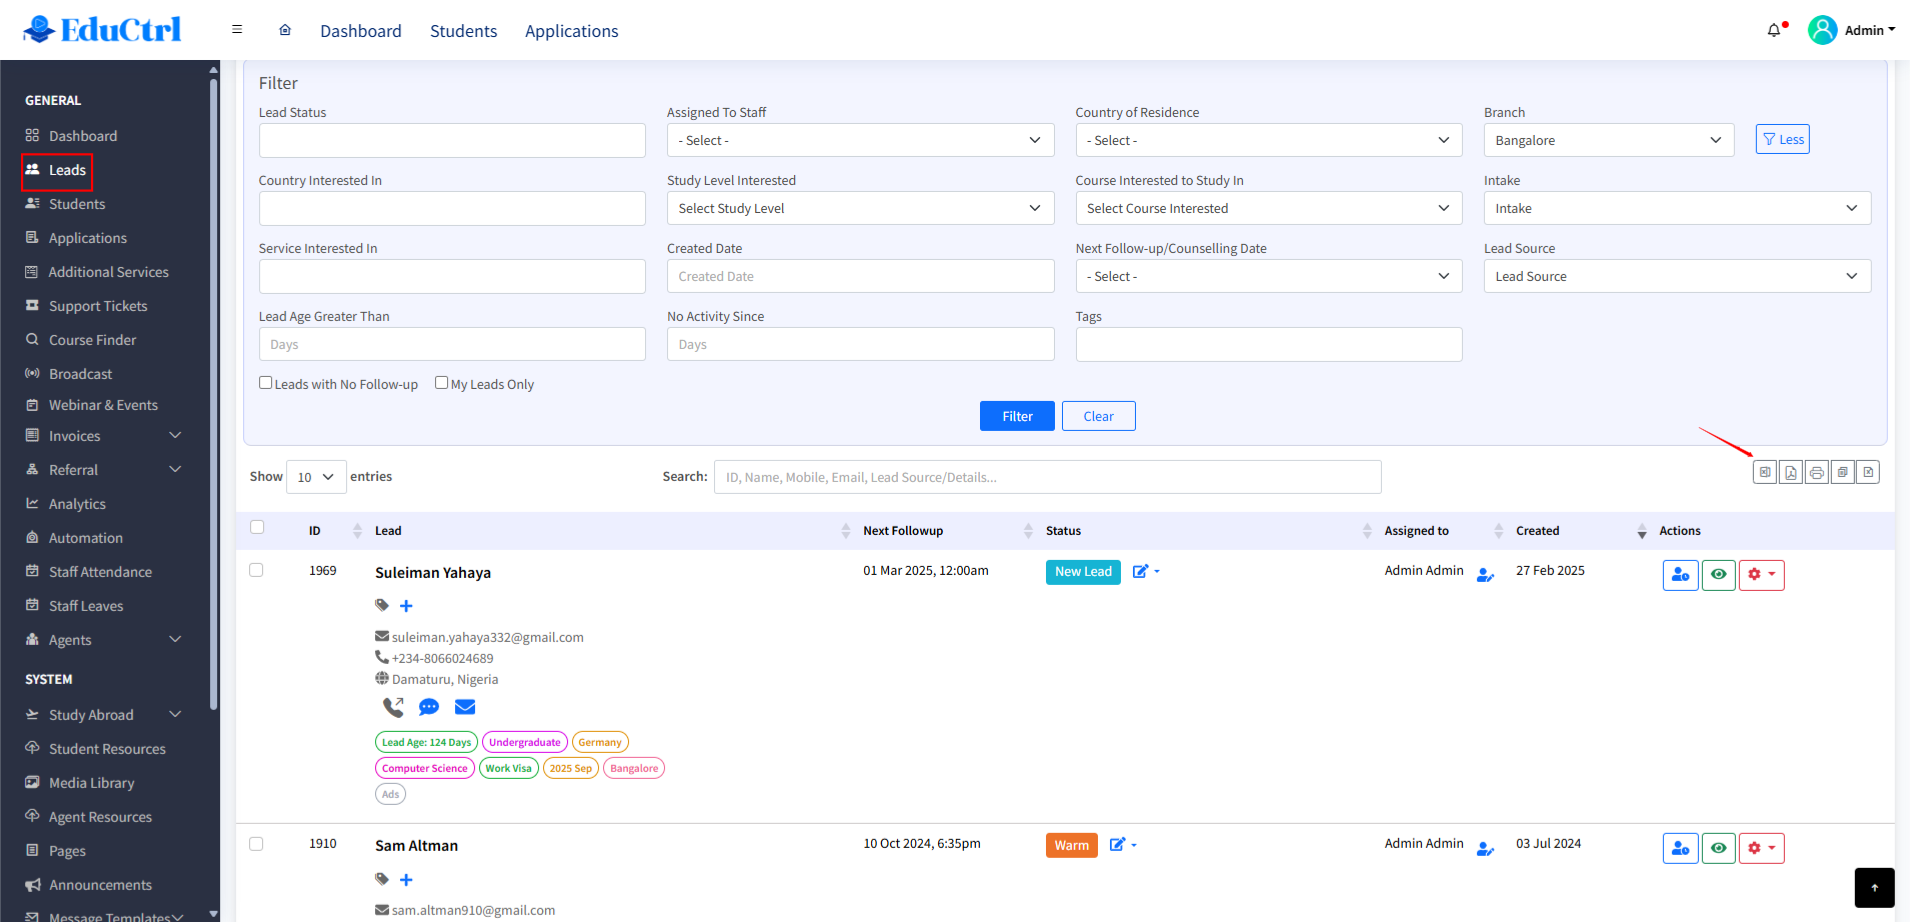Check the My Leads Only box
The width and height of the screenshot is (1910, 922).
pyautogui.click(x=441, y=383)
